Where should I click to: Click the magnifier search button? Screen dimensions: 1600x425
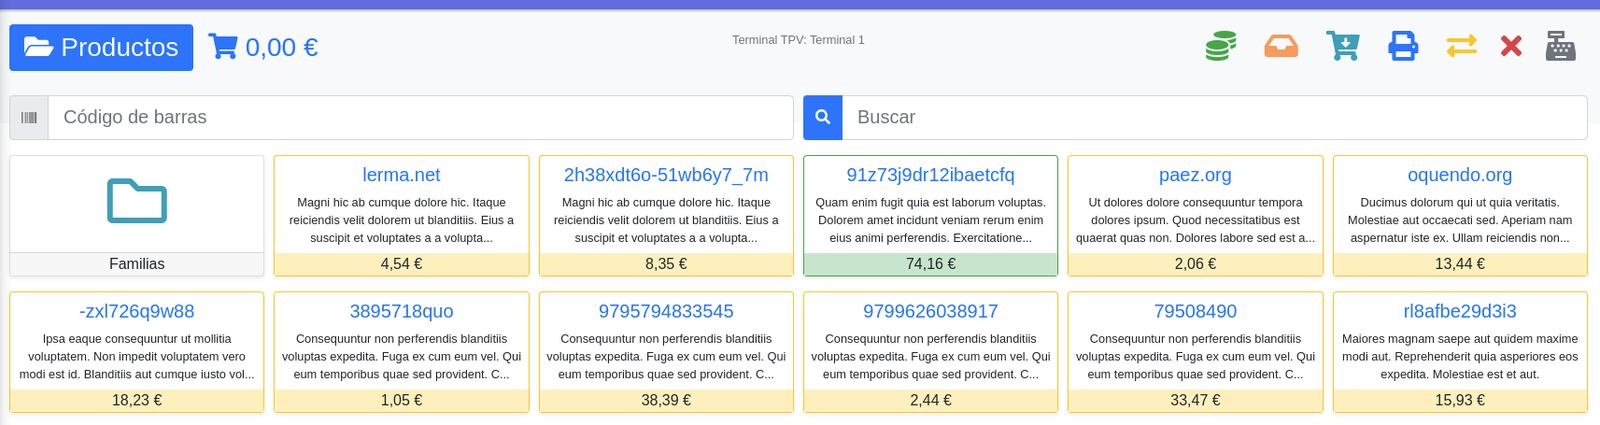(823, 118)
